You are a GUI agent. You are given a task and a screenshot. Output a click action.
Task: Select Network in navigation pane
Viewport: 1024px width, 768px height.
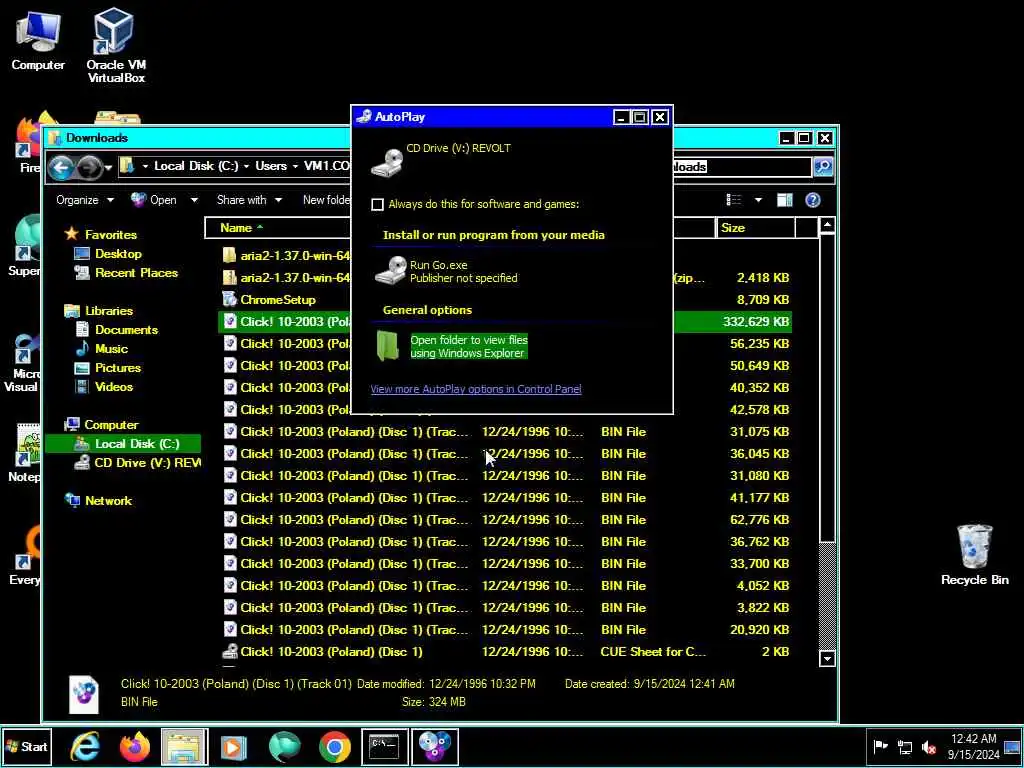(108, 501)
